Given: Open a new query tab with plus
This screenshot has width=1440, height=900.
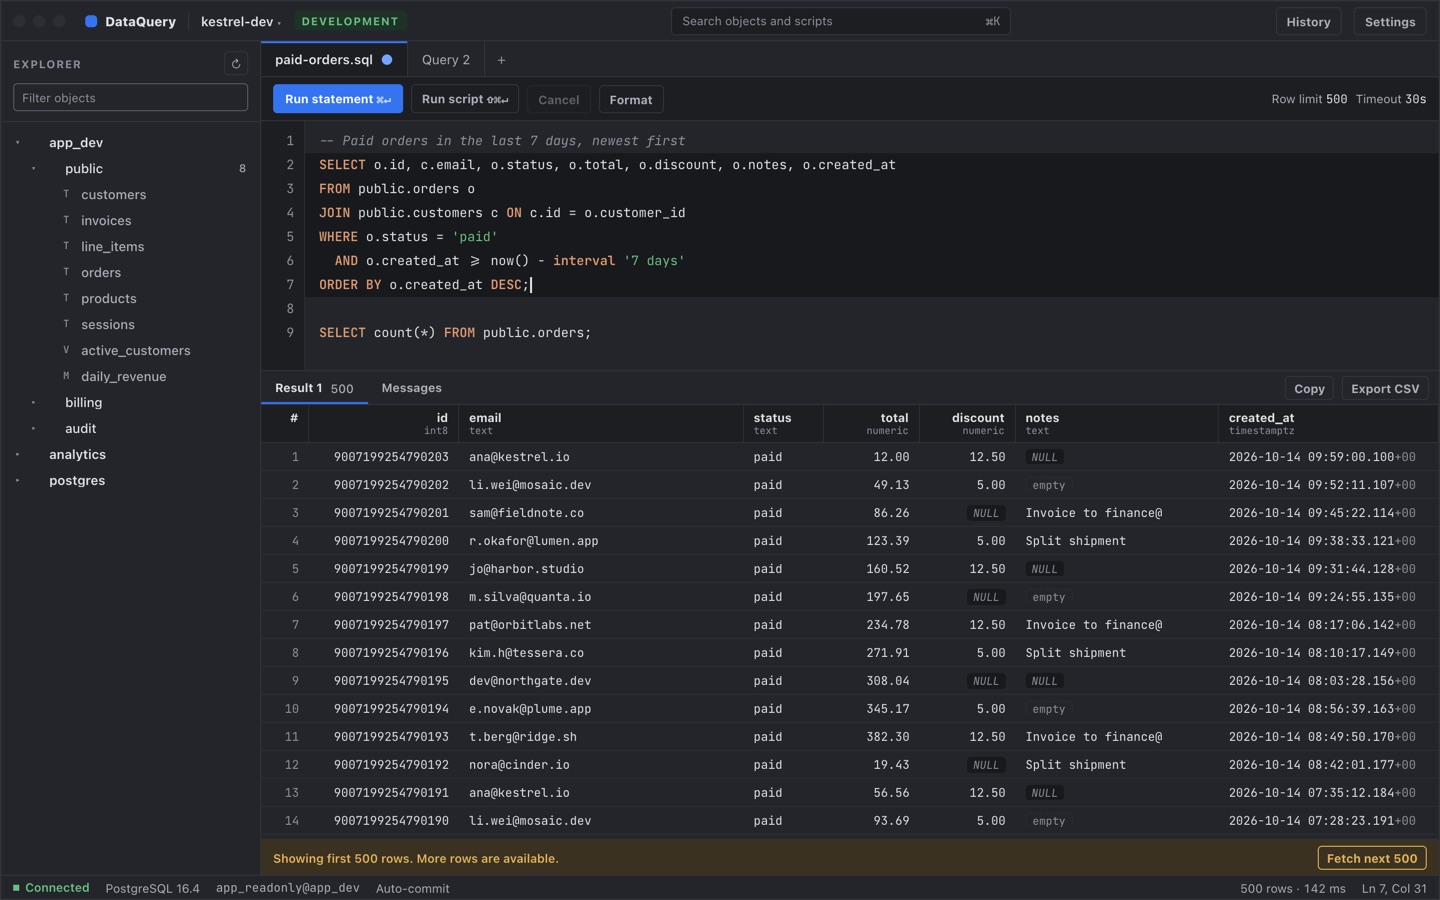Looking at the screenshot, I should point(501,60).
